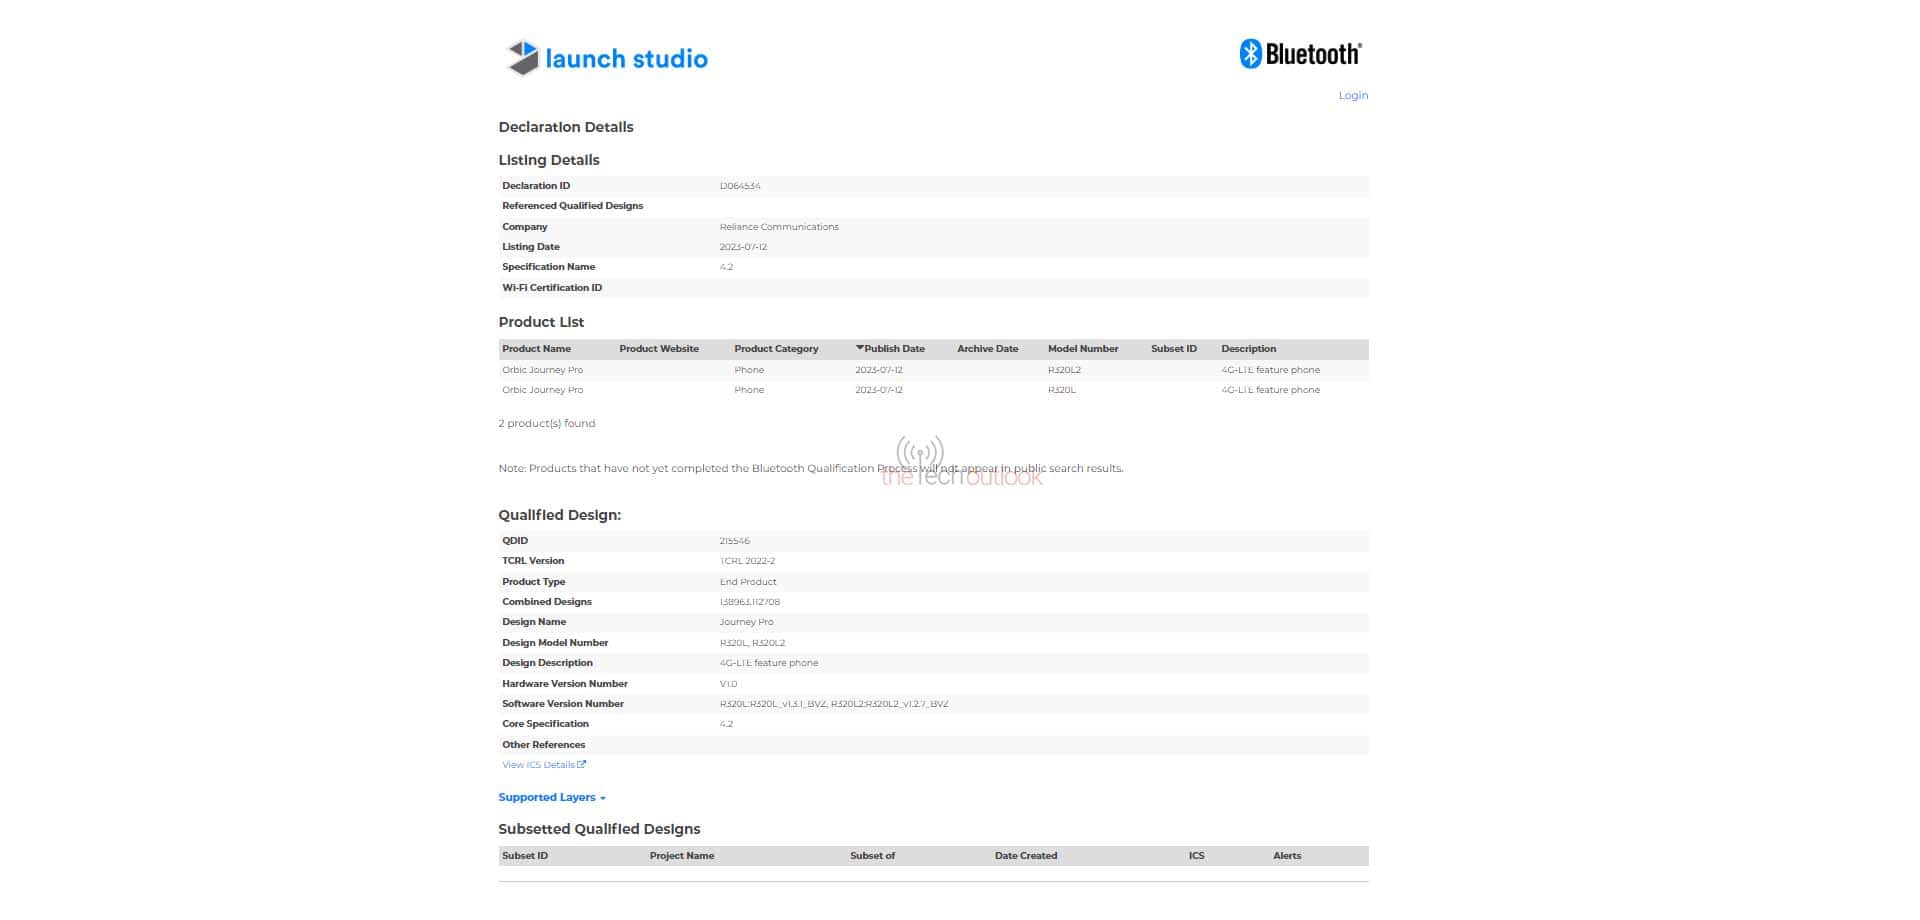Screen dimensions: 1920x920
Task: Open the Login link
Action: pyautogui.click(x=1353, y=95)
